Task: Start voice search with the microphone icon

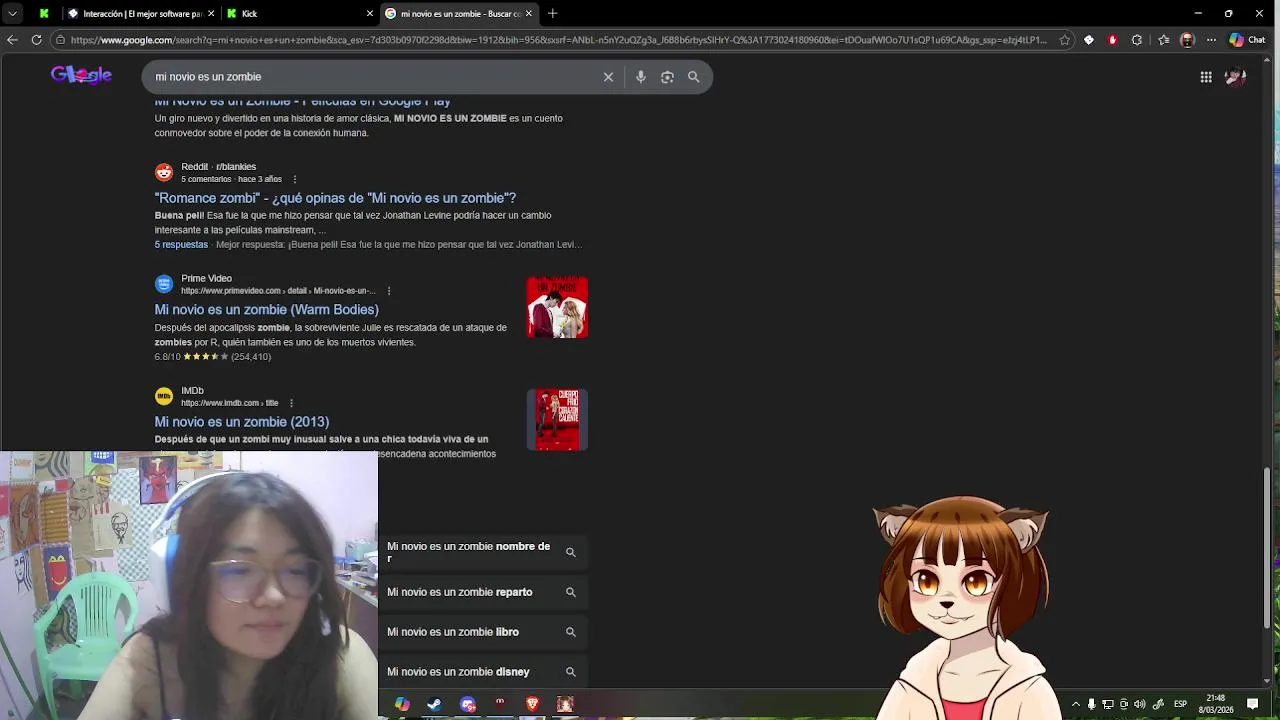Action: click(x=641, y=77)
